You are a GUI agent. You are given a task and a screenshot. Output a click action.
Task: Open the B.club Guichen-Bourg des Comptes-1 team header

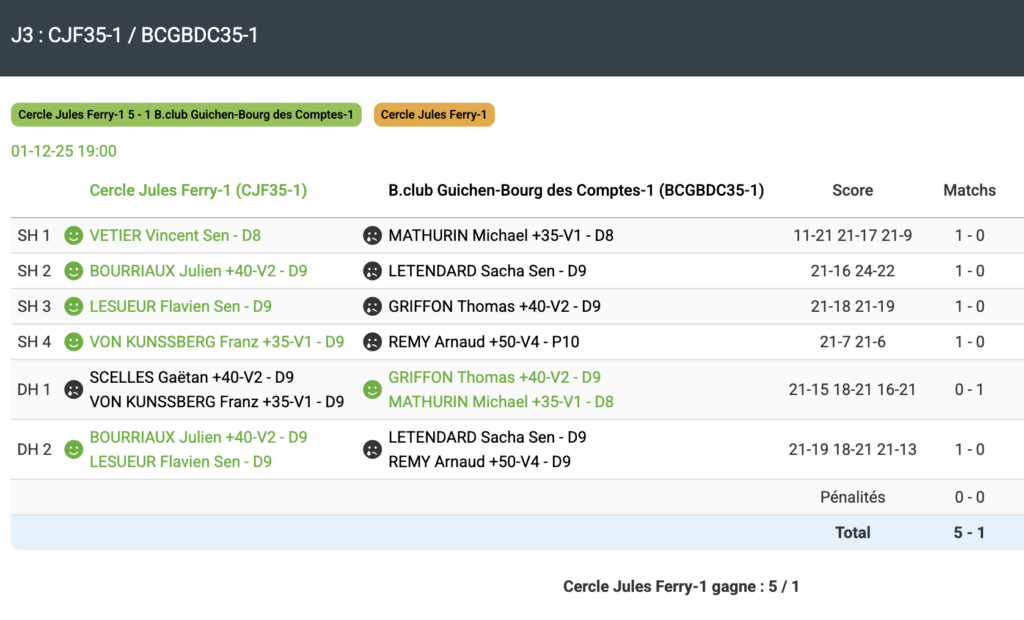(576, 190)
